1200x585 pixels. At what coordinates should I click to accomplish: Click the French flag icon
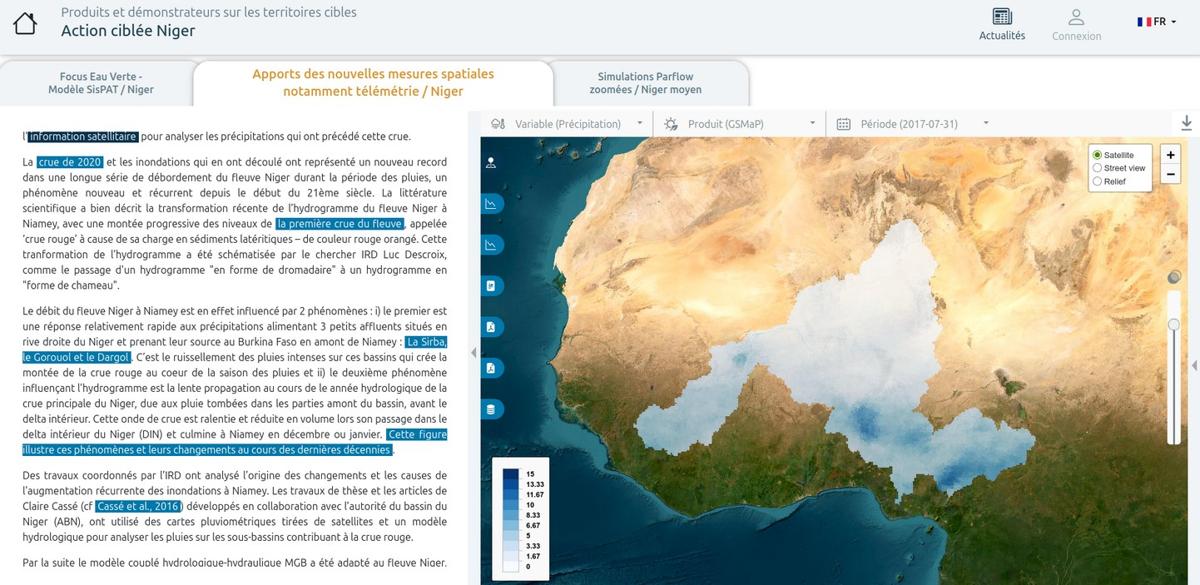click(x=1144, y=22)
